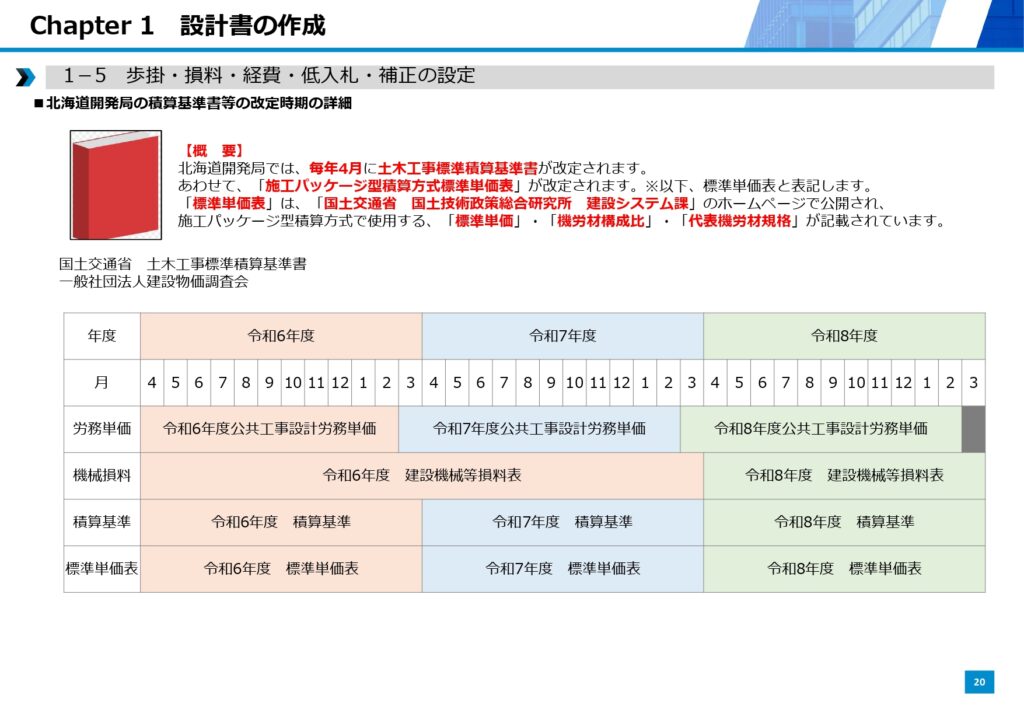Click the 令和8年度 標準単価表 cell
This screenshot has height=724, width=1024.
point(844,568)
